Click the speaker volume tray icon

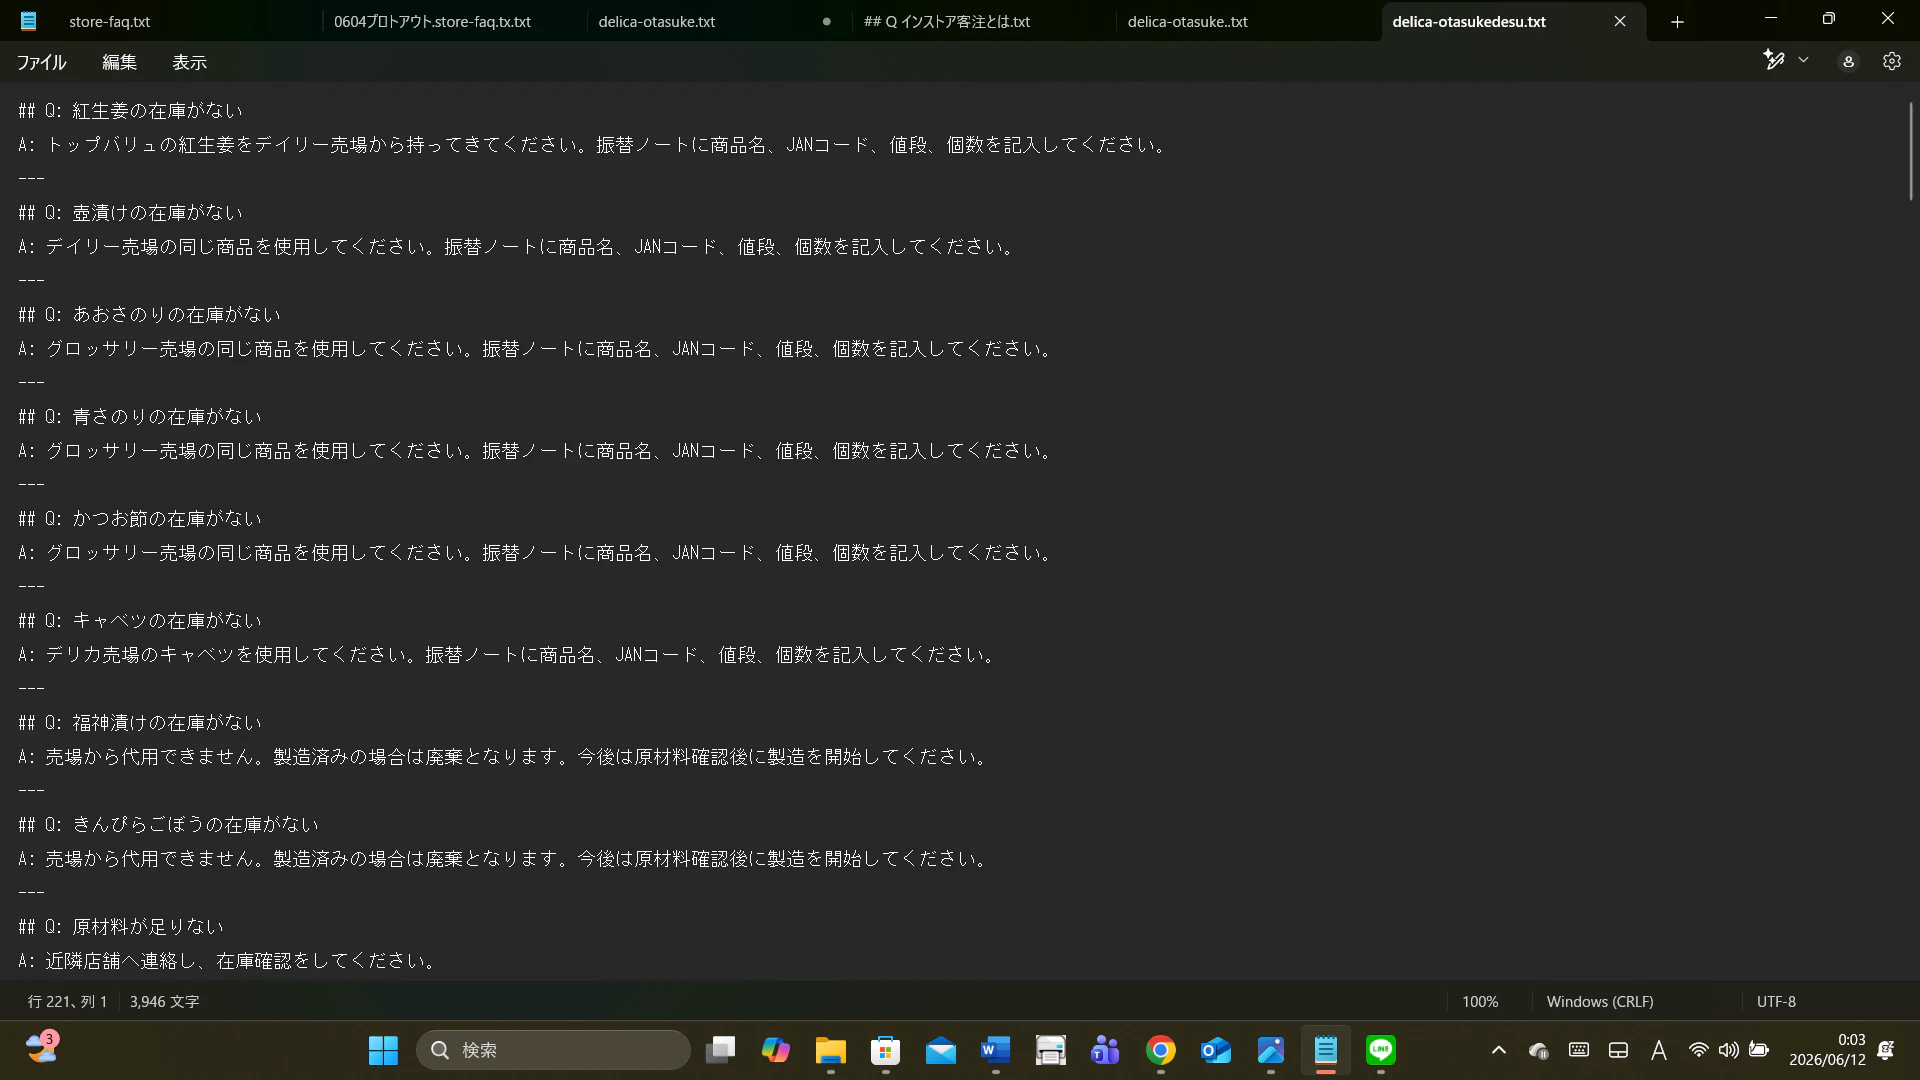[x=1728, y=1050]
